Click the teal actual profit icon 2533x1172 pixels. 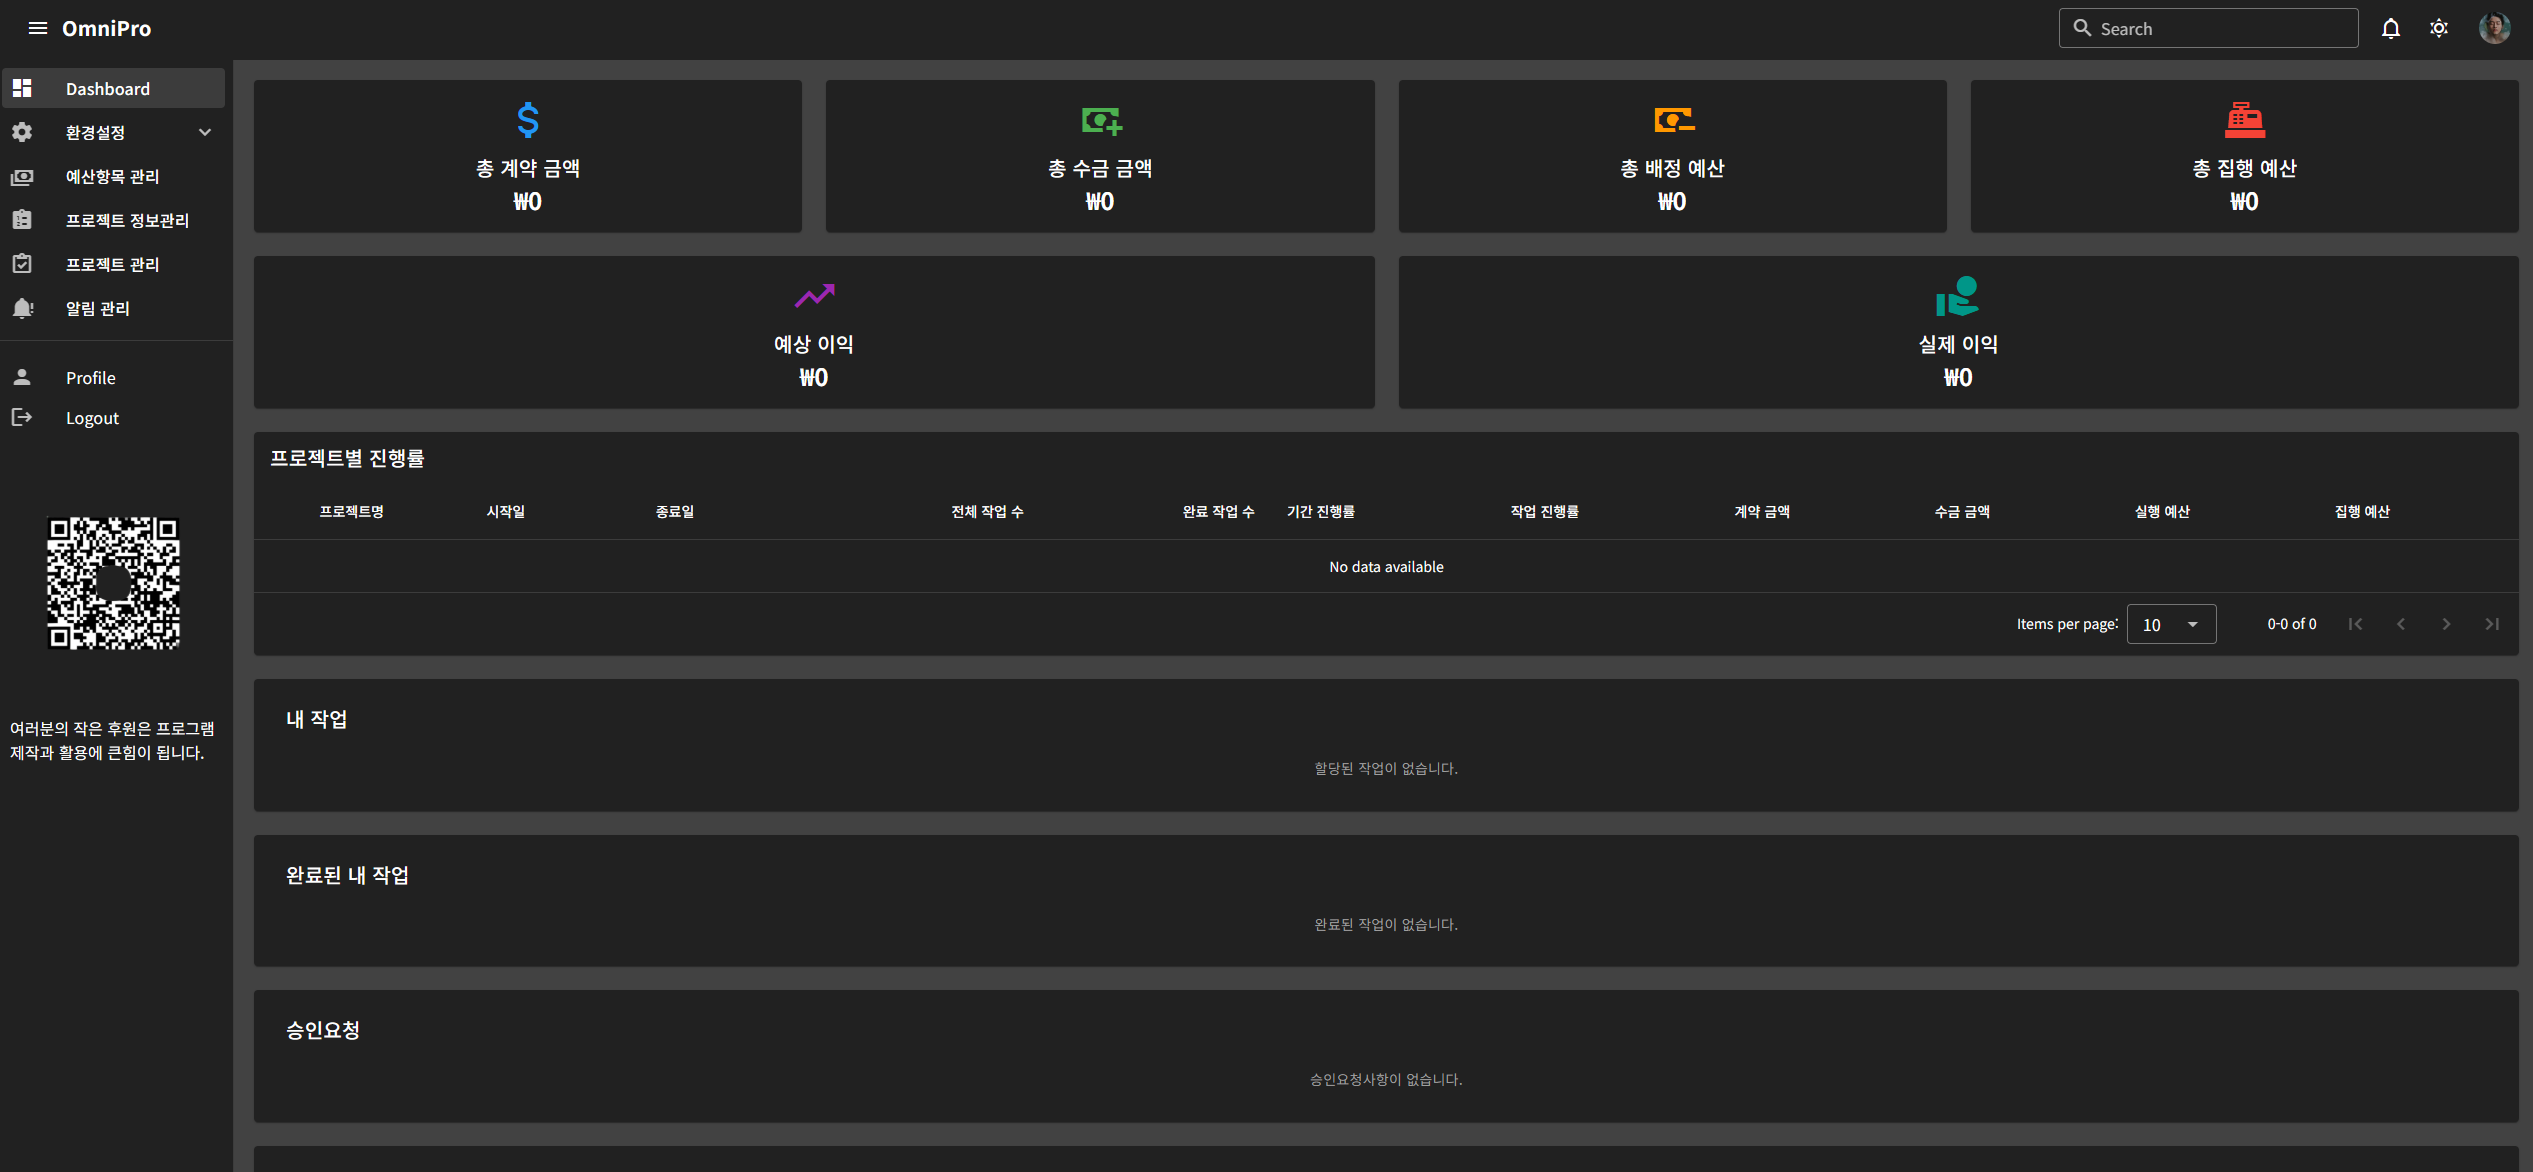[x=1957, y=296]
